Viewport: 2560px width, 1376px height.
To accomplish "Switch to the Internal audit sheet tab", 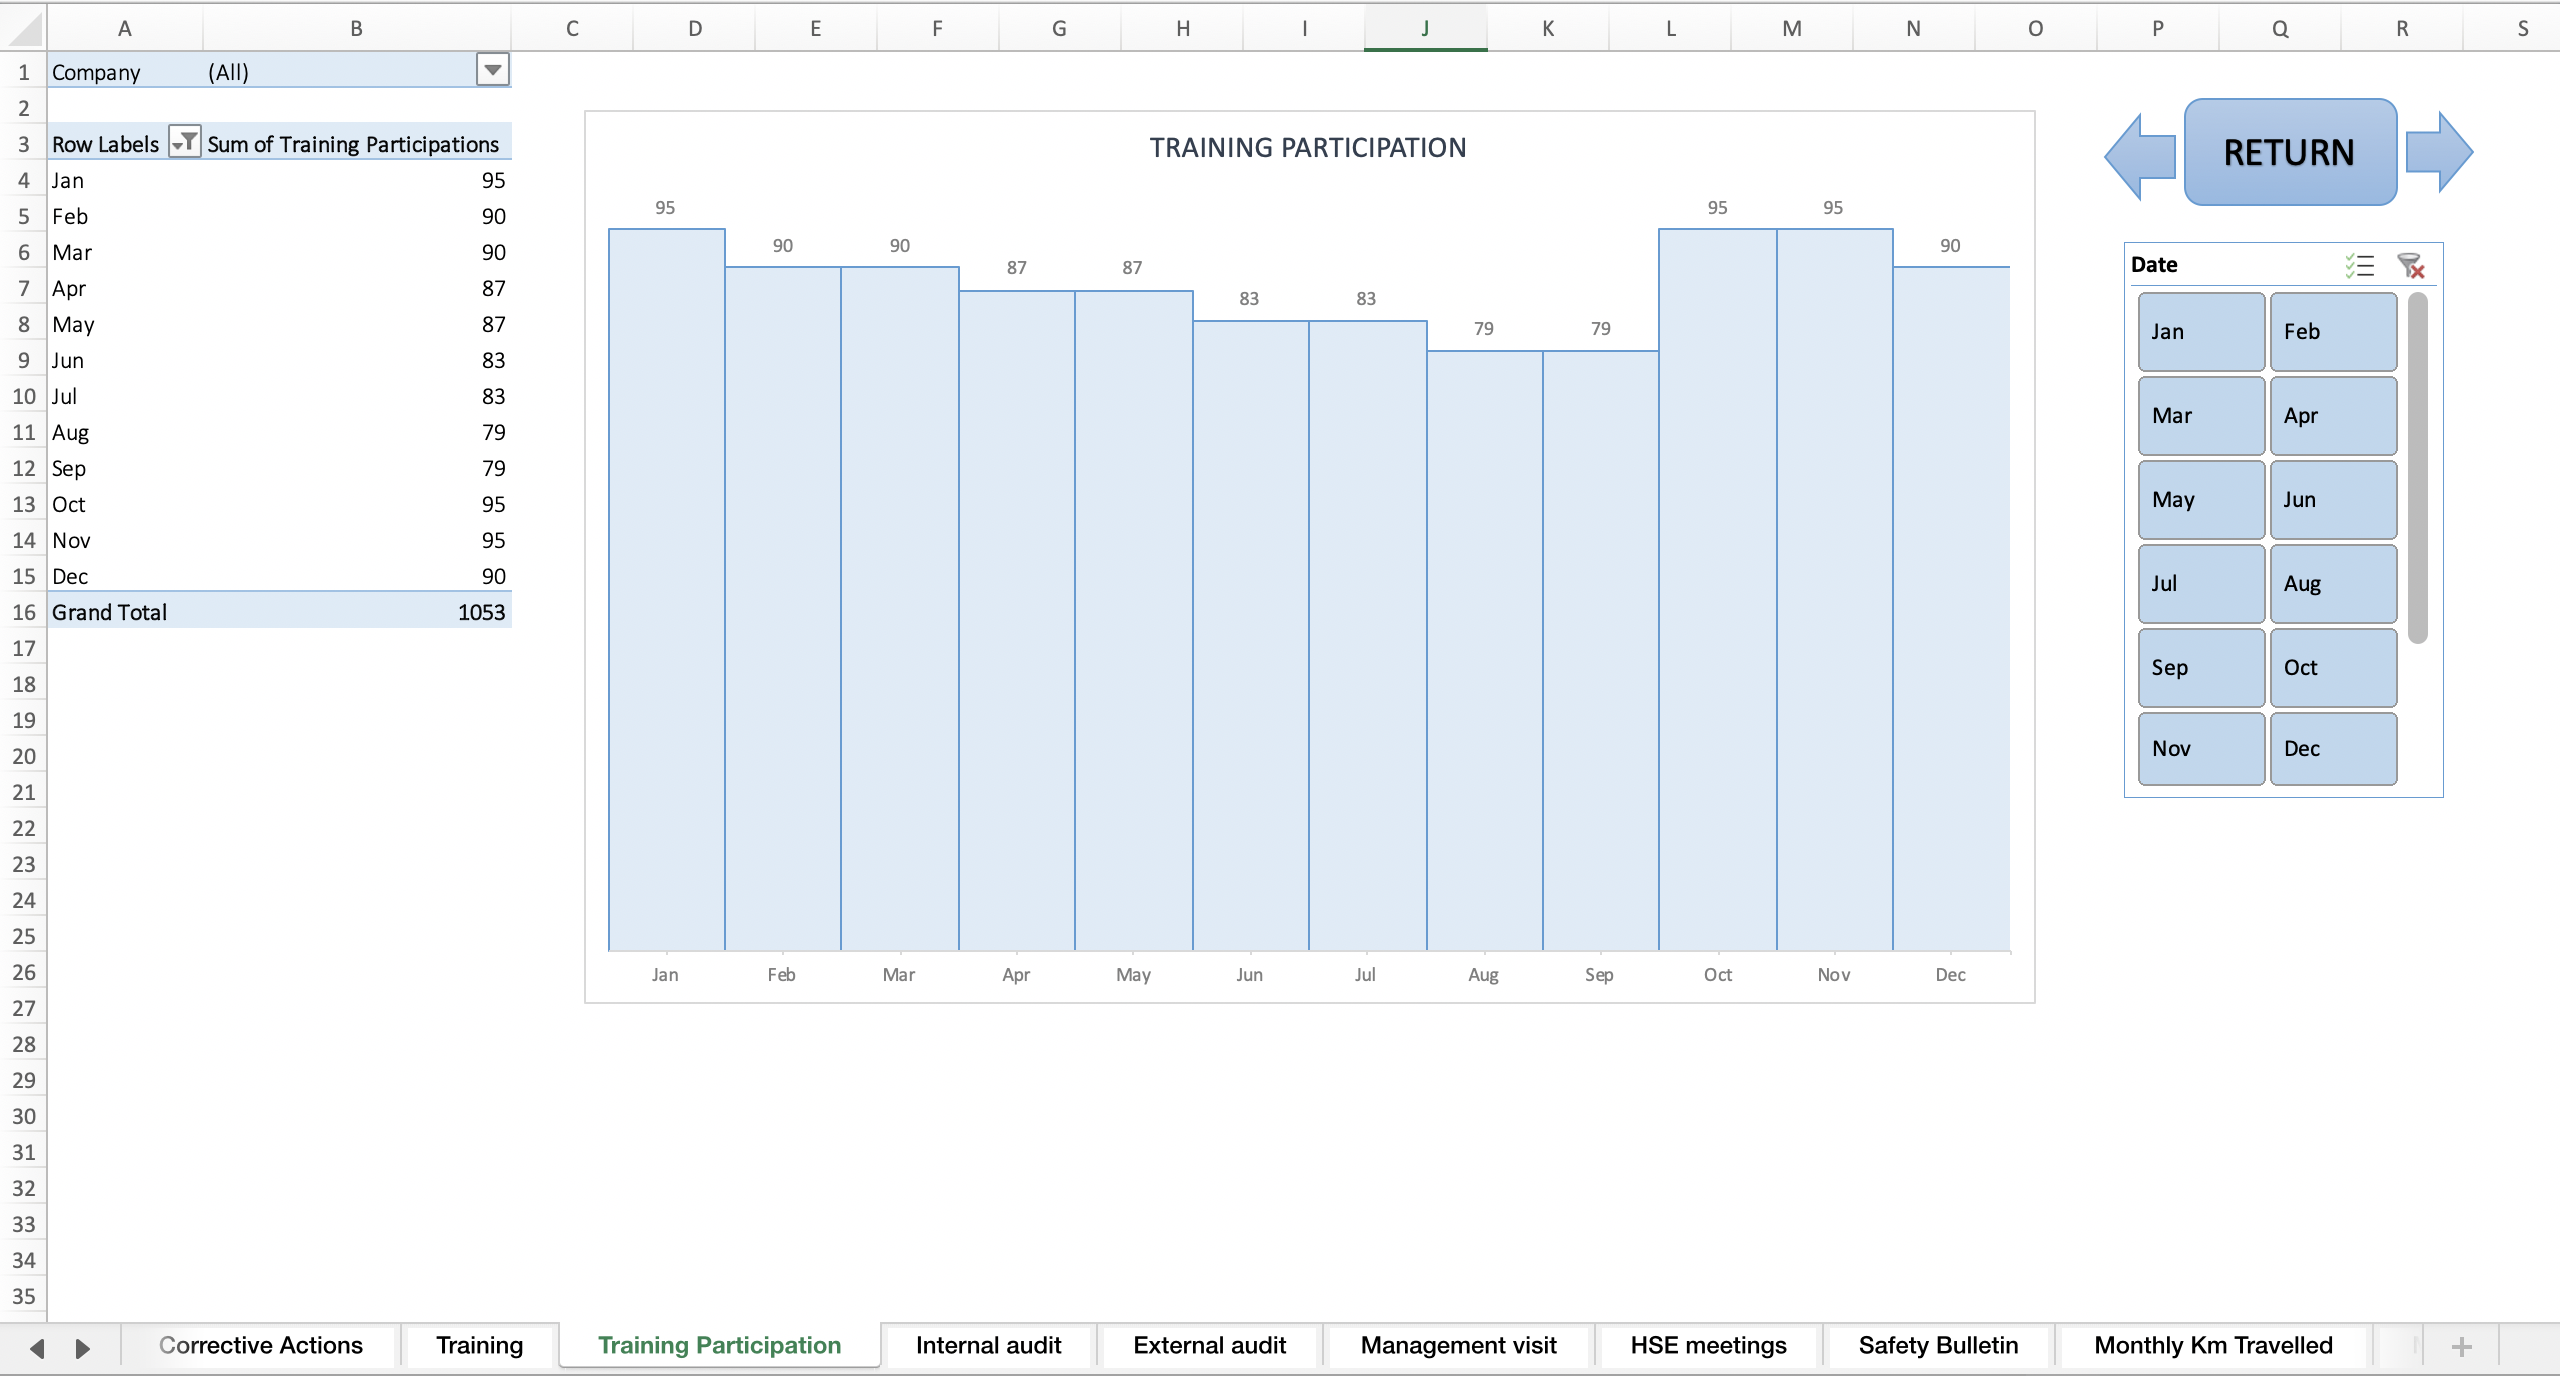I will click(988, 1345).
